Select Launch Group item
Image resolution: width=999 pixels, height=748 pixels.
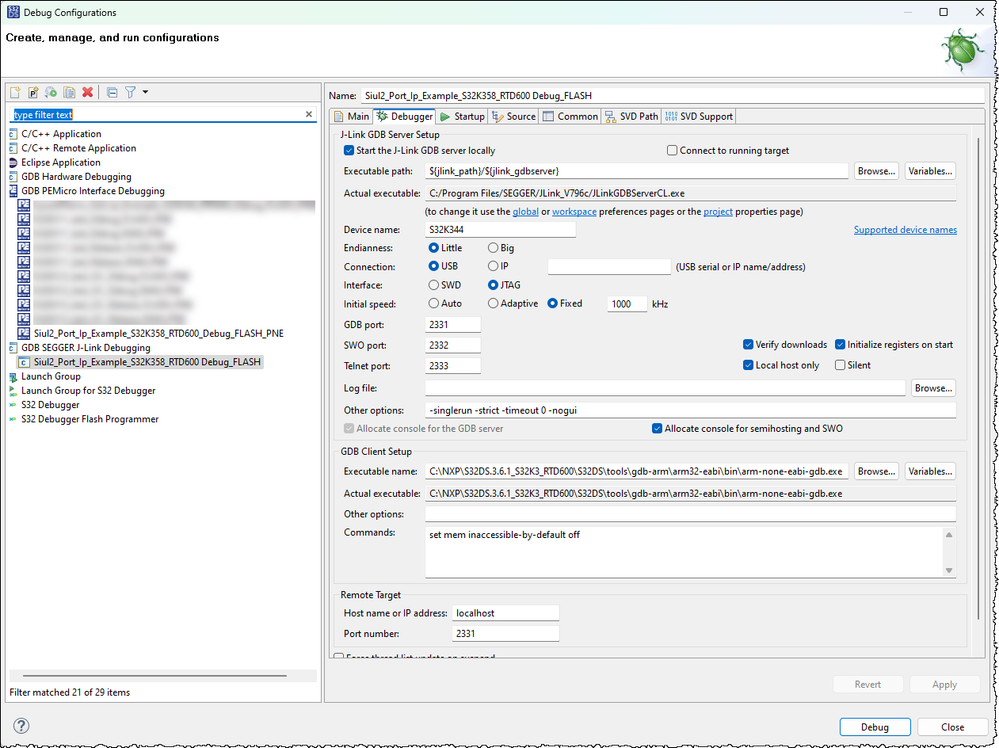pos(50,376)
